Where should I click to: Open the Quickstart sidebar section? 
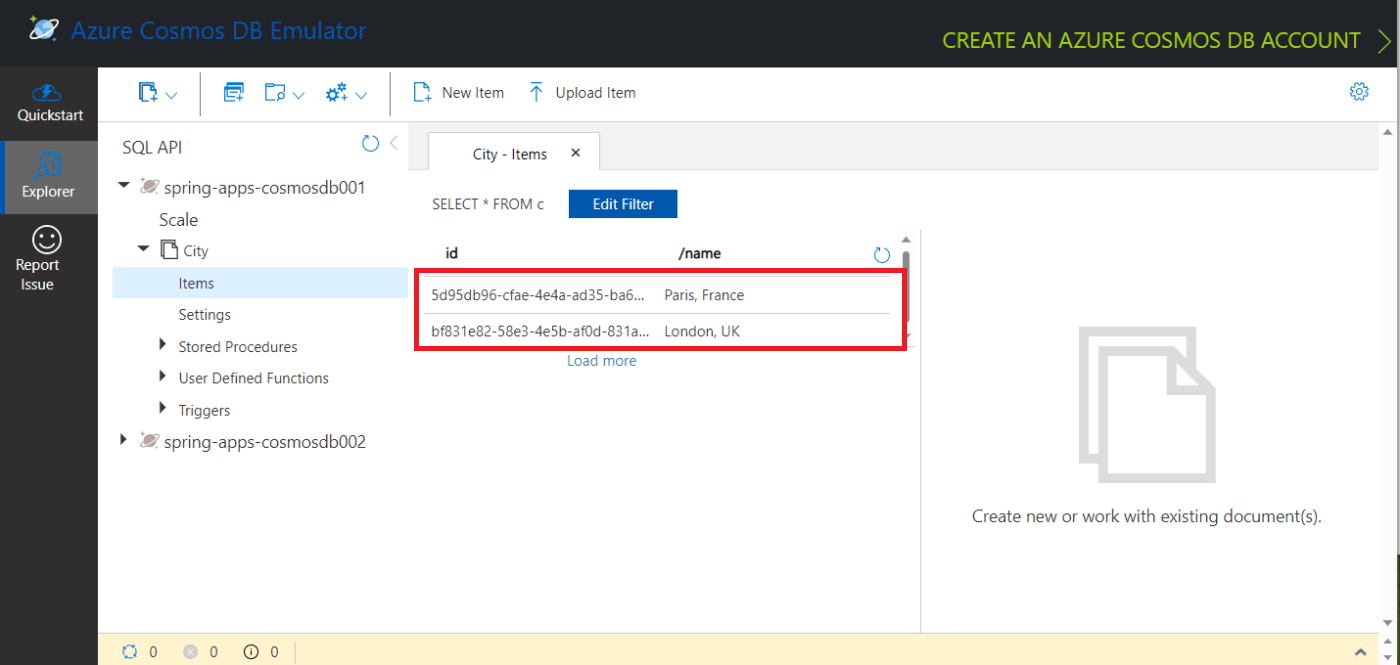[x=49, y=104]
